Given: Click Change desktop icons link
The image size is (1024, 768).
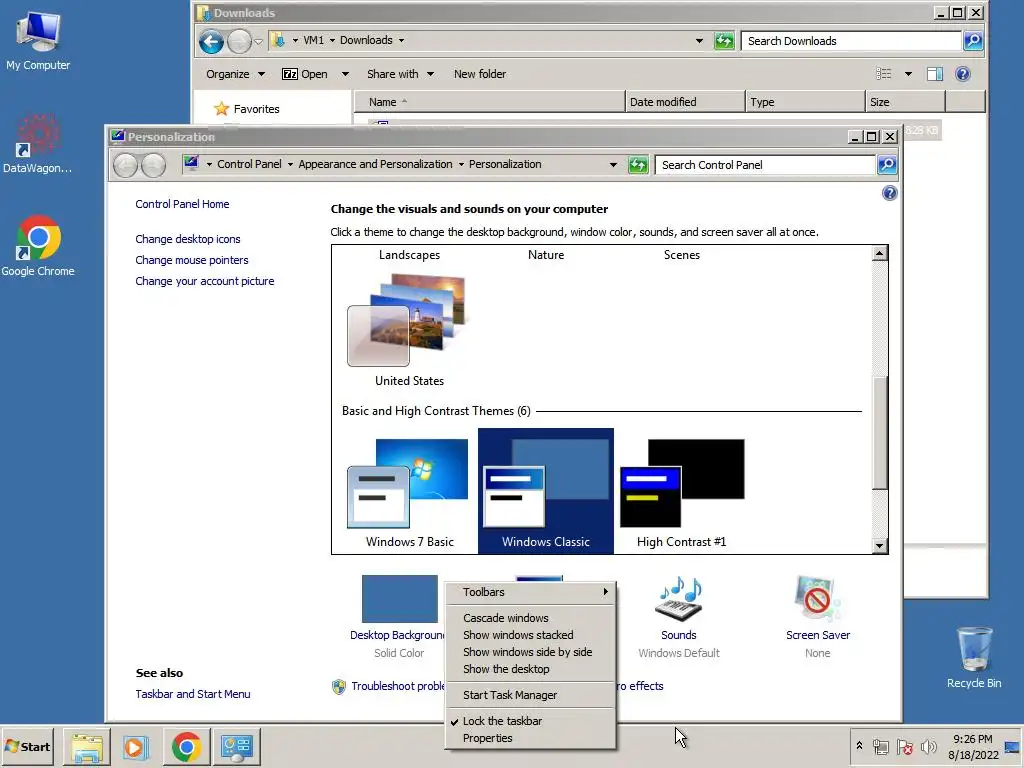Looking at the screenshot, I should (x=187, y=239).
